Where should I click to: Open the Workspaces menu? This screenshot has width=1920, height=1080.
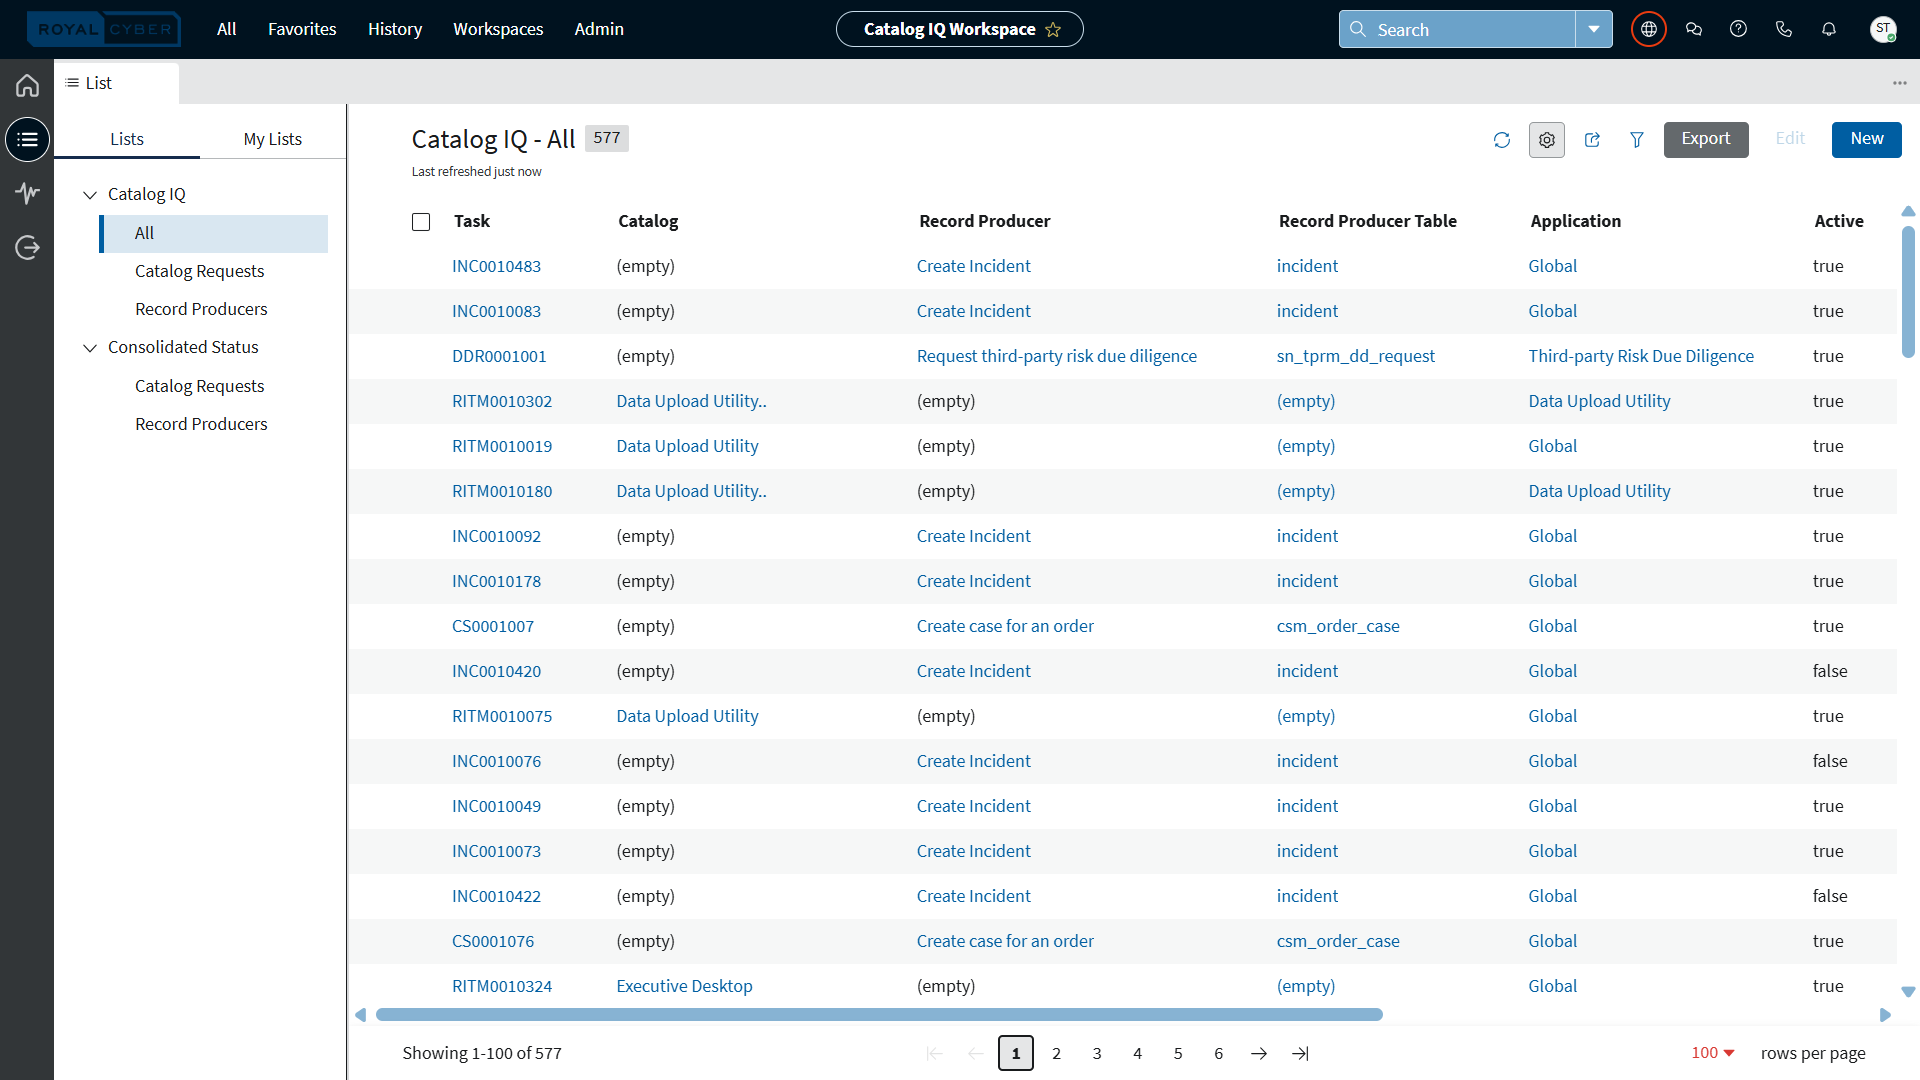(498, 29)
